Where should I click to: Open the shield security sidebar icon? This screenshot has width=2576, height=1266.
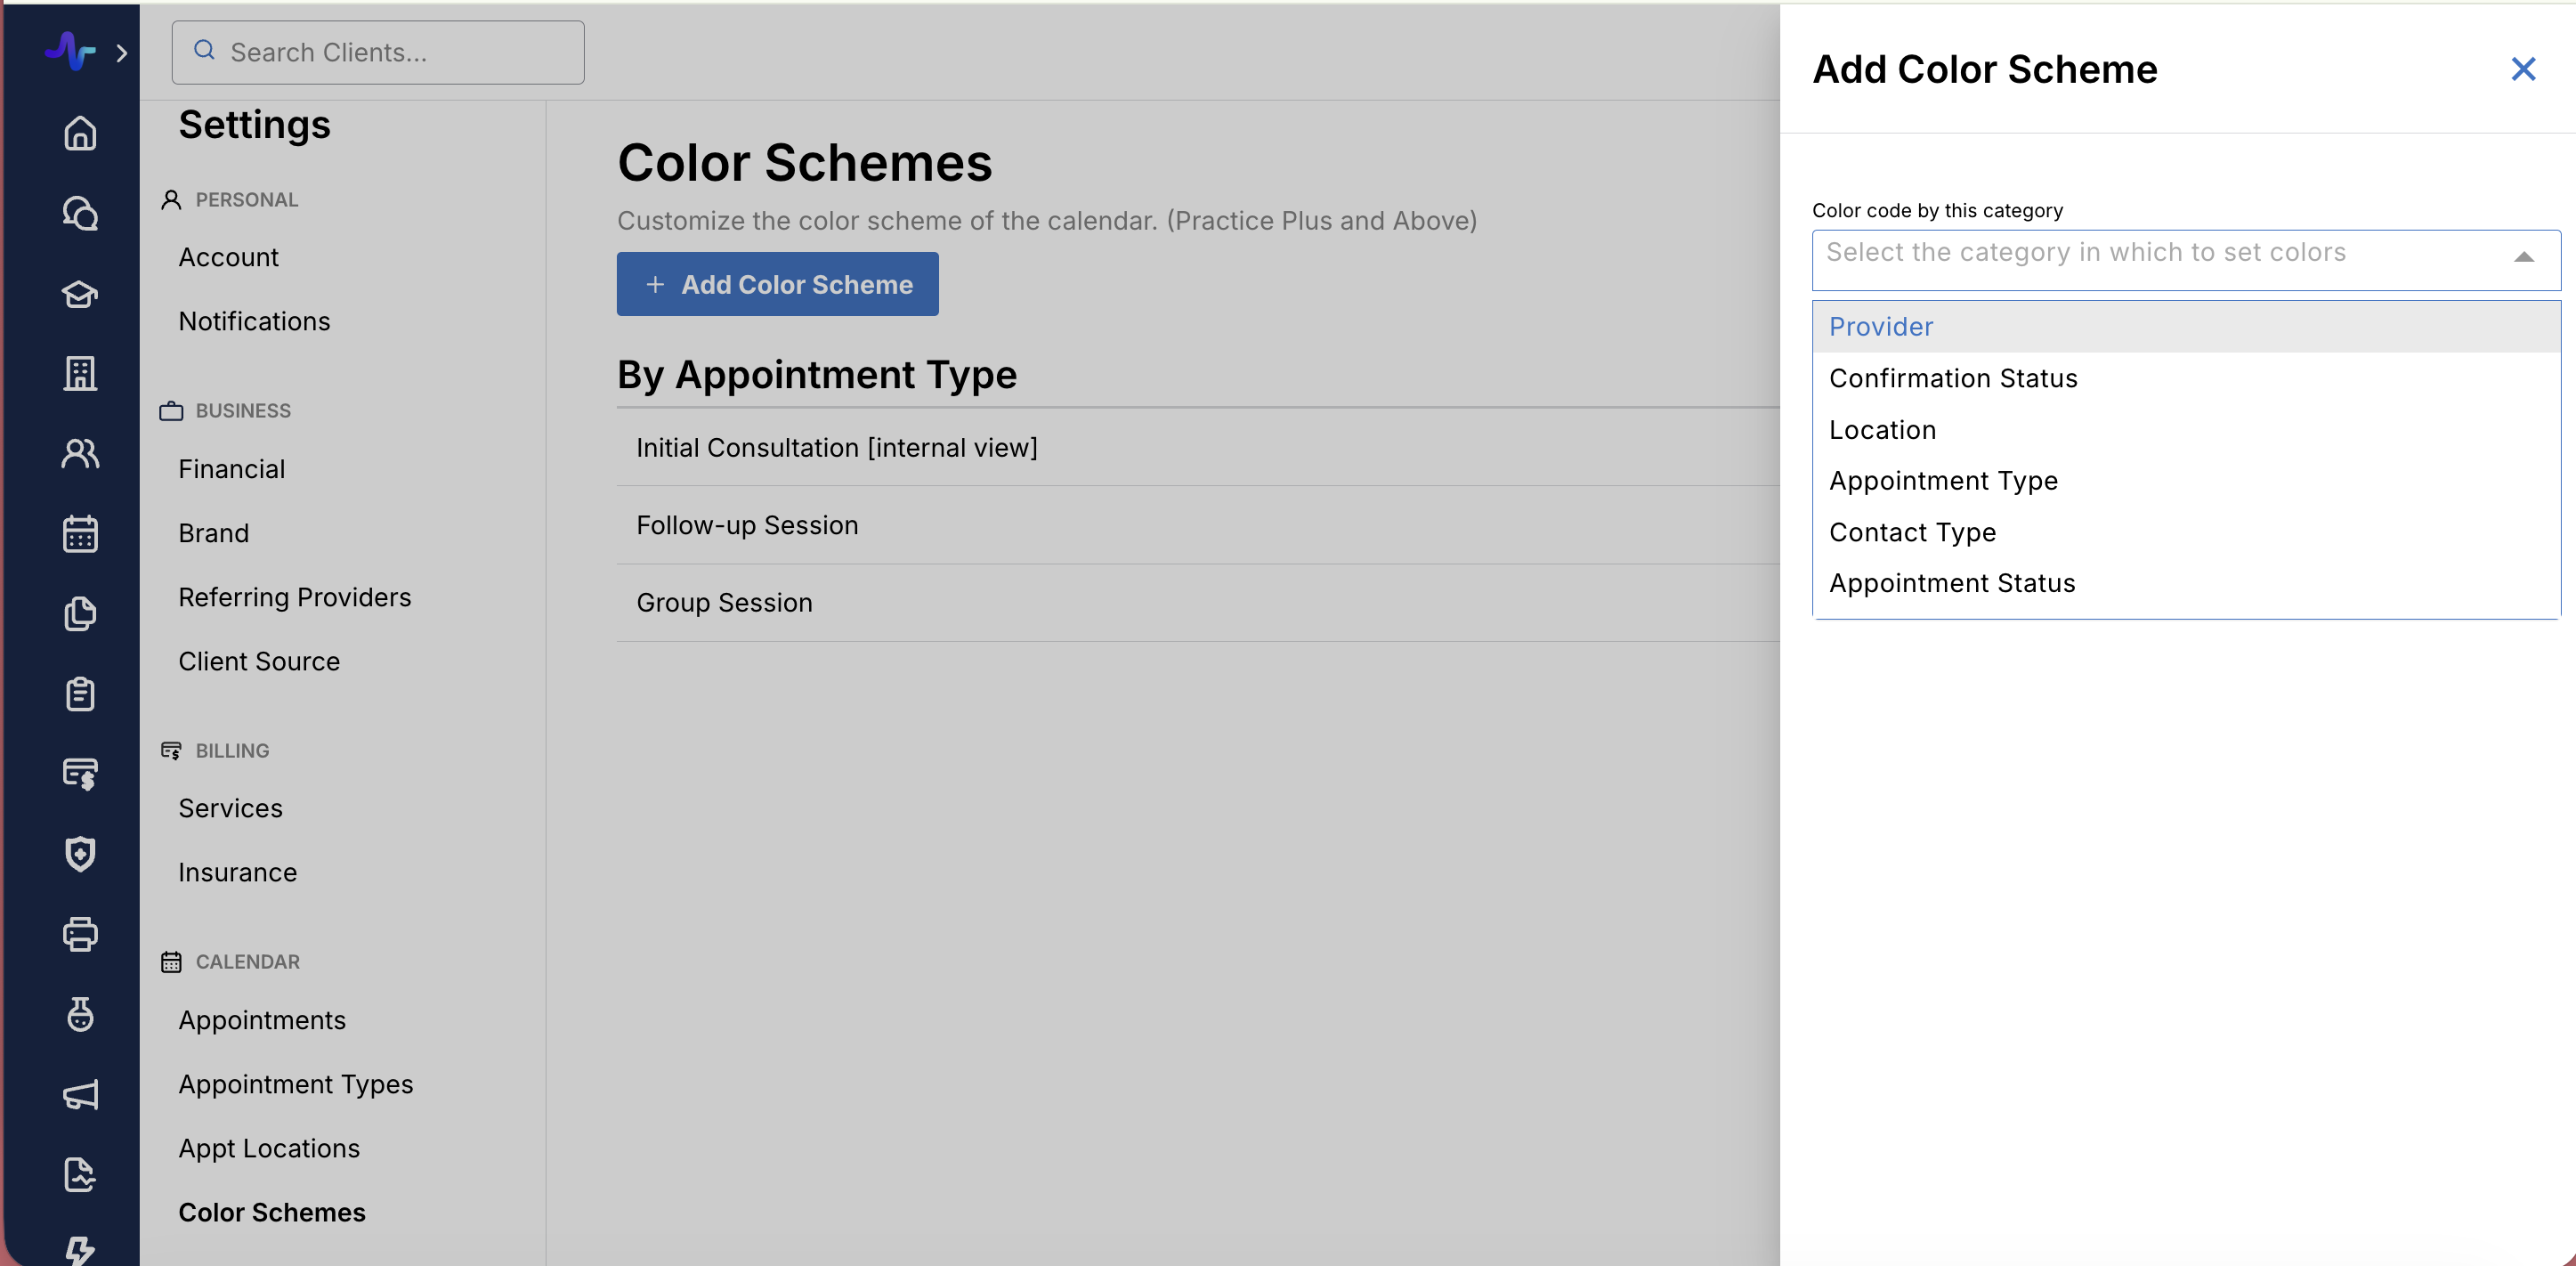click(80, 854)
